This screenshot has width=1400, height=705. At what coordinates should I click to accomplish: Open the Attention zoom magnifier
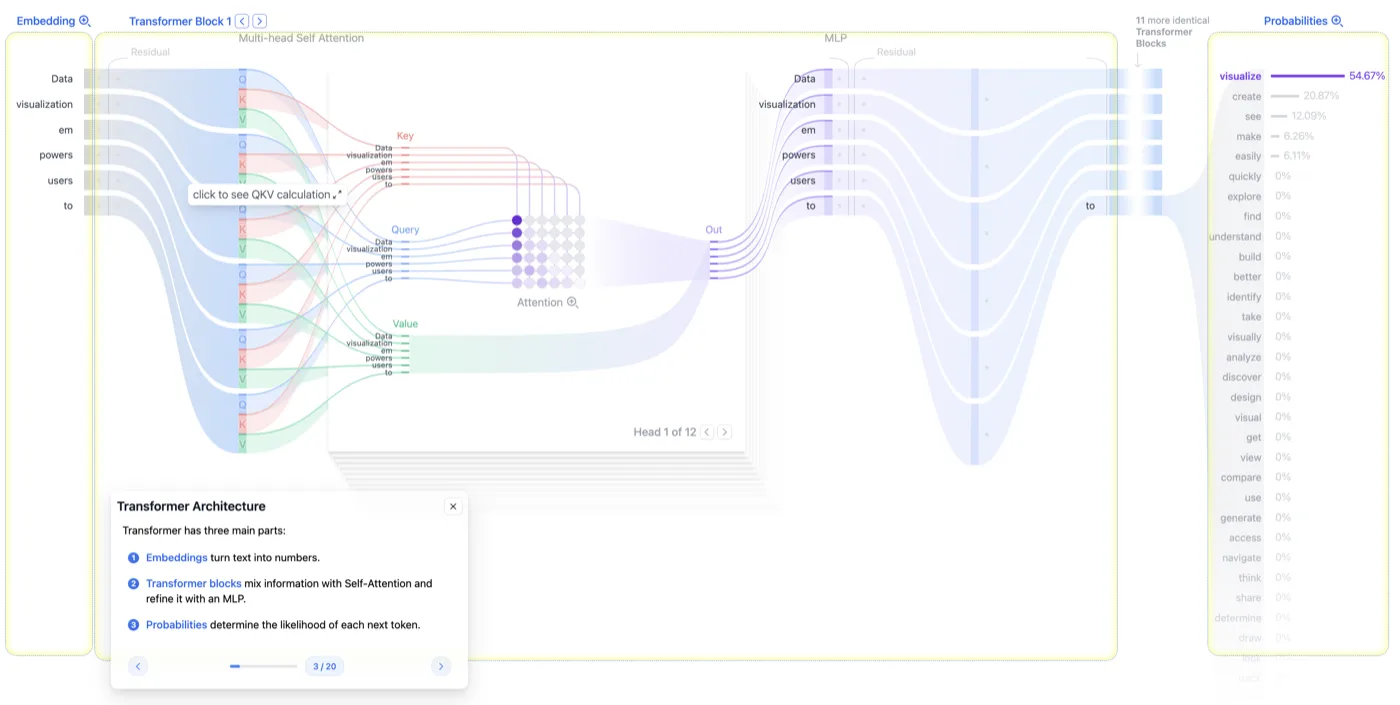tap(573, 302)
